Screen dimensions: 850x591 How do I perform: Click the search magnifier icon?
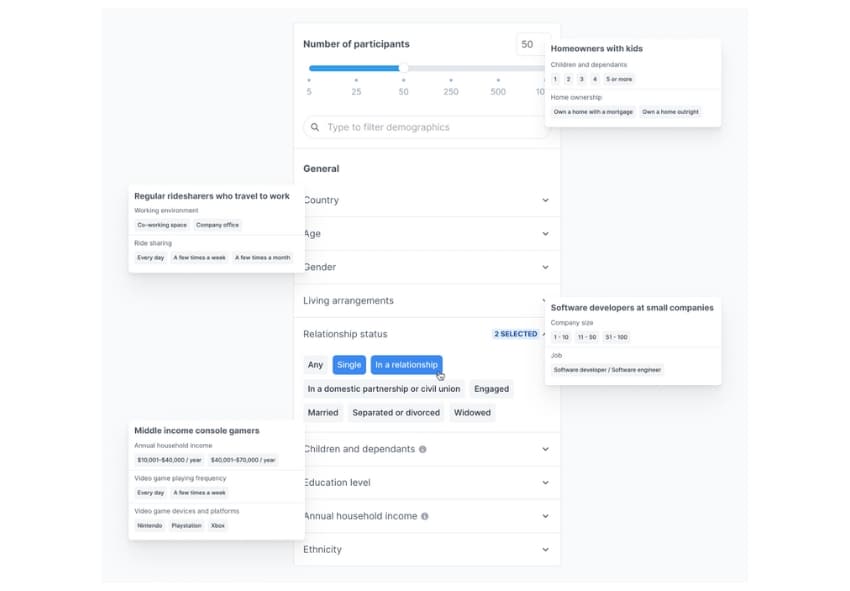(x=315, y=128)
